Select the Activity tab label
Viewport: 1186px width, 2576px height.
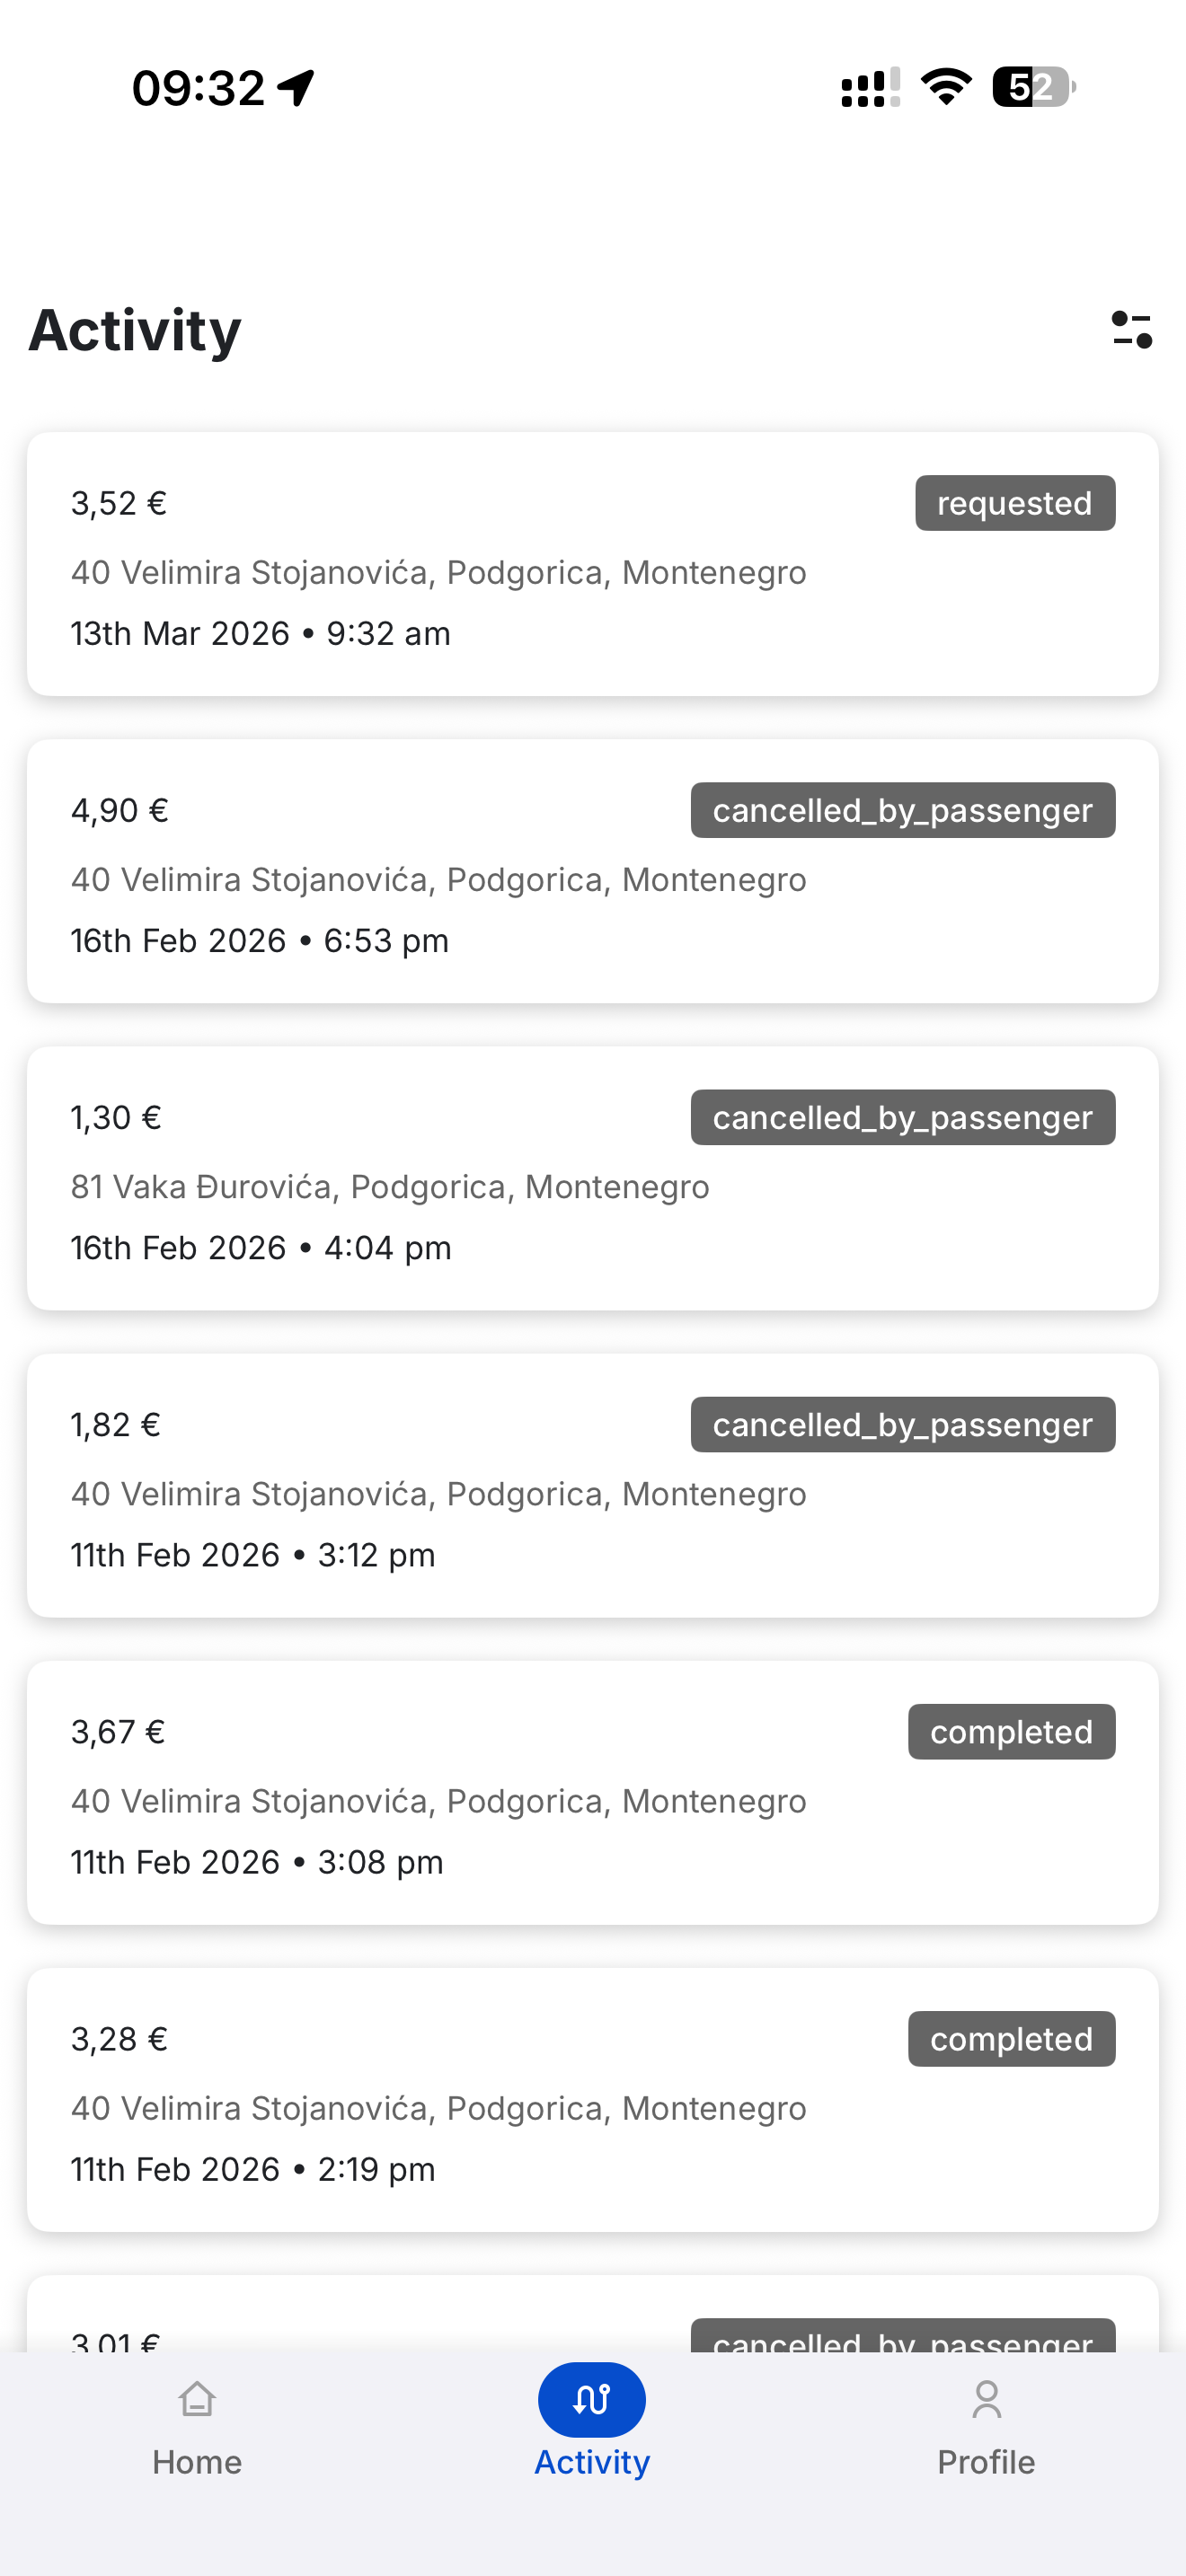tap(592, 2462)
